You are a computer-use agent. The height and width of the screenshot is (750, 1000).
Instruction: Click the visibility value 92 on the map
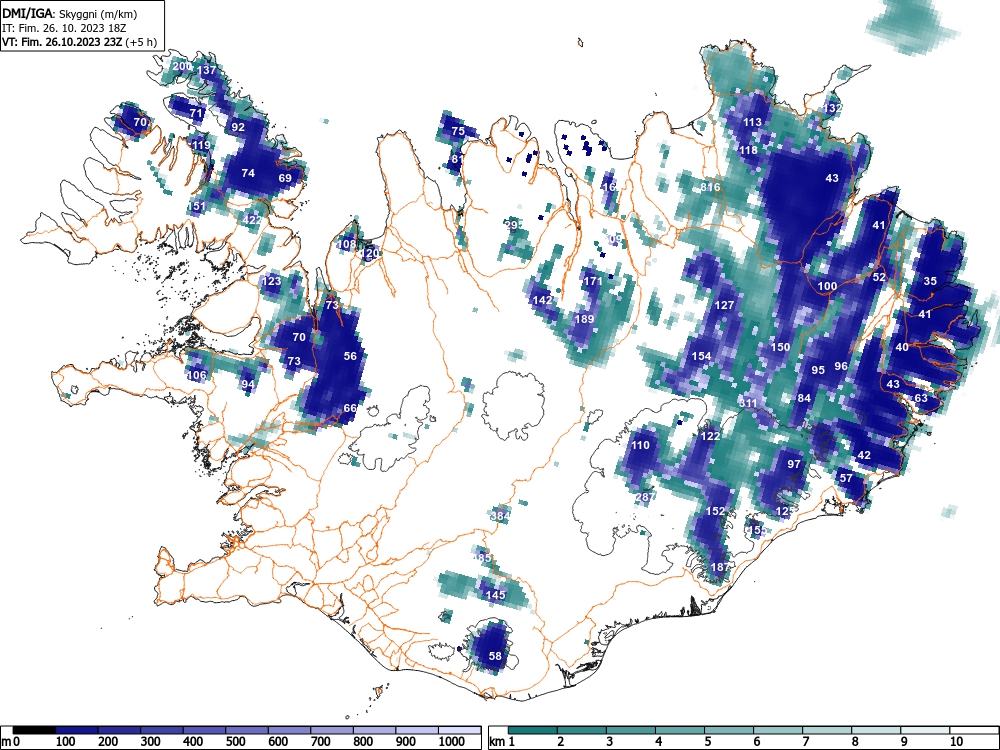click(x=238, y=127)
